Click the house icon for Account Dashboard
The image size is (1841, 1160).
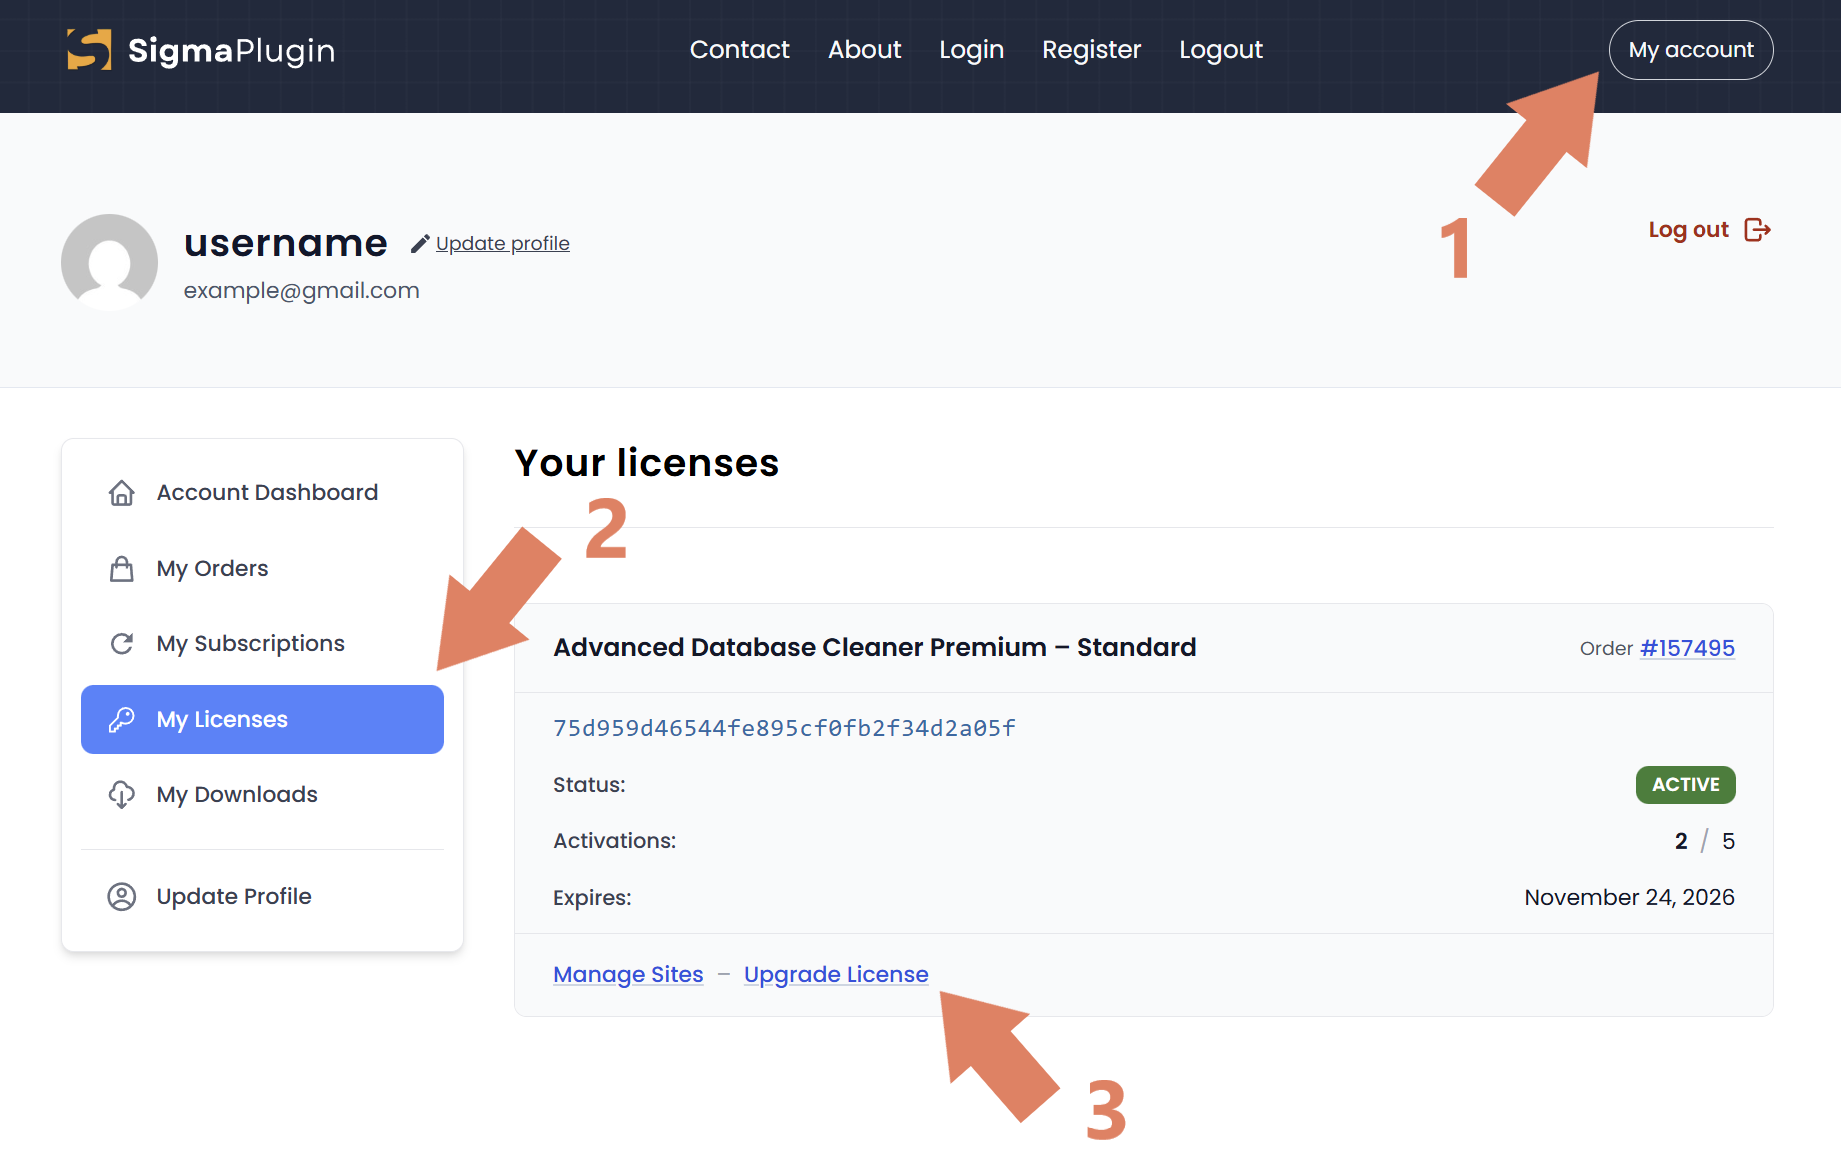[122, 493]
